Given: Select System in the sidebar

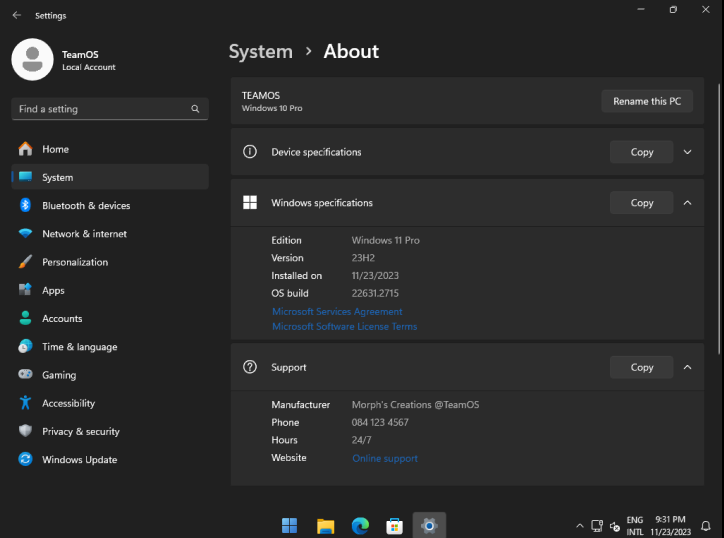Looking at the screenshot, I should [x=110, y=177].
